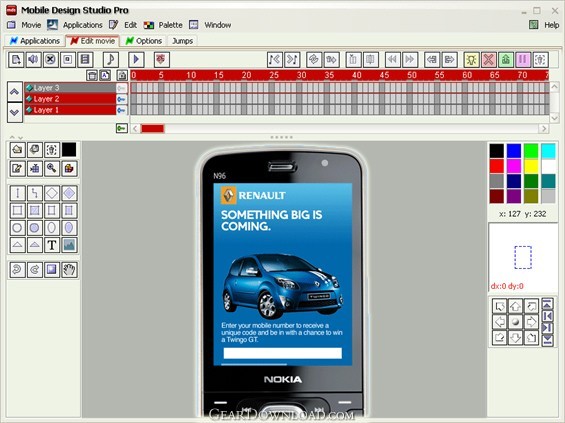Image resolution: width=565 pixels, height=423 pixels.
Task: Click the green toolbar icon
Action: click(506, 59)
